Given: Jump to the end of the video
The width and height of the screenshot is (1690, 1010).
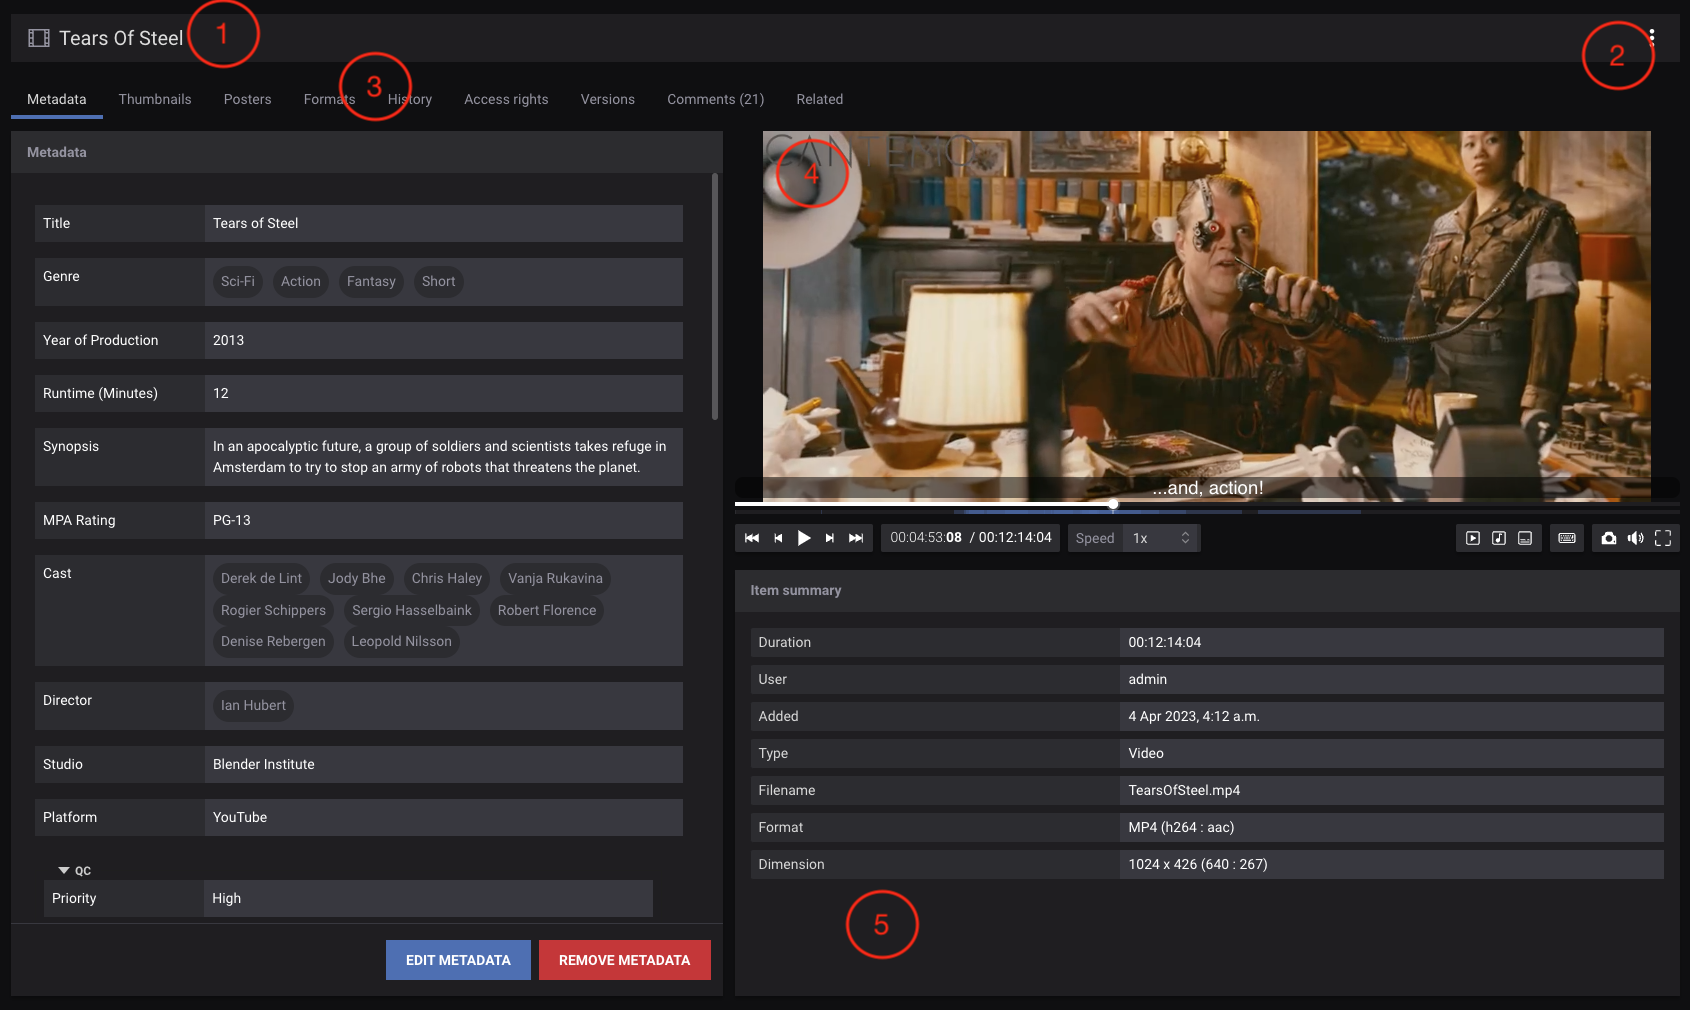Looking at the screenshot, I should 856,538.
